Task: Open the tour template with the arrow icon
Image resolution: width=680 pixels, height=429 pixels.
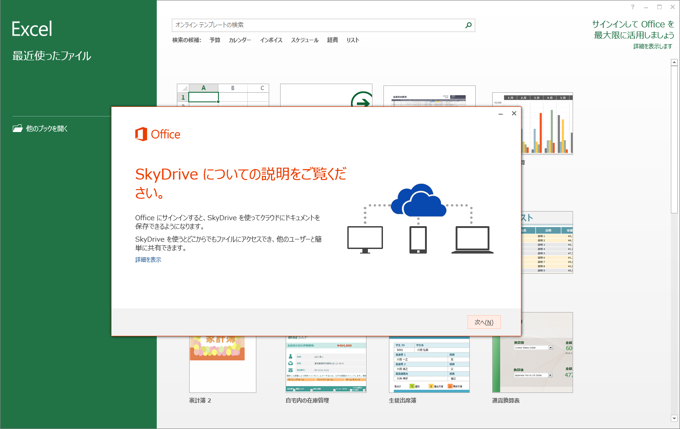Action: point(326,95)
